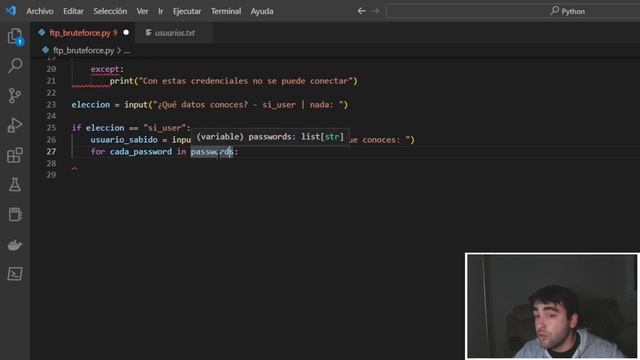
Task: Click cada_password on line 27
Action: pos(141,151)
